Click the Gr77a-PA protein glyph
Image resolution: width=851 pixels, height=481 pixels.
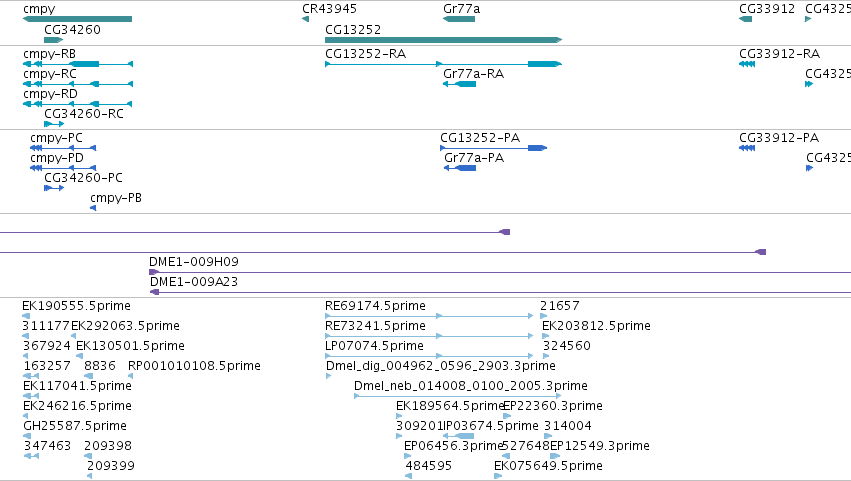coord(460,168)
